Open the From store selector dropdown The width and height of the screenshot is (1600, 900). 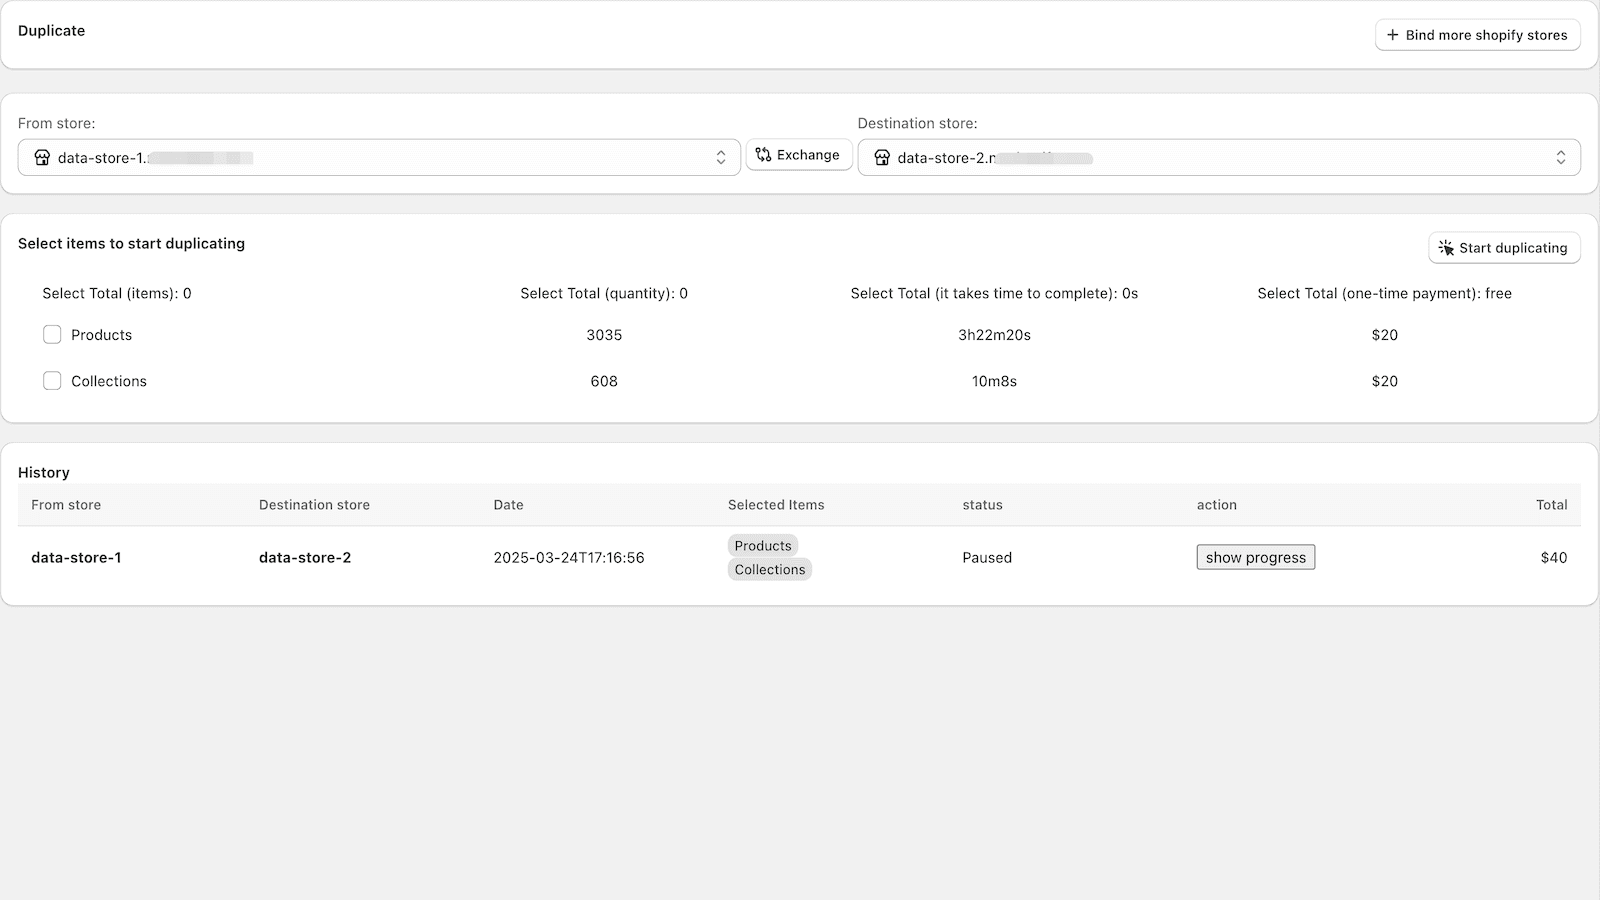pos(721,157)
